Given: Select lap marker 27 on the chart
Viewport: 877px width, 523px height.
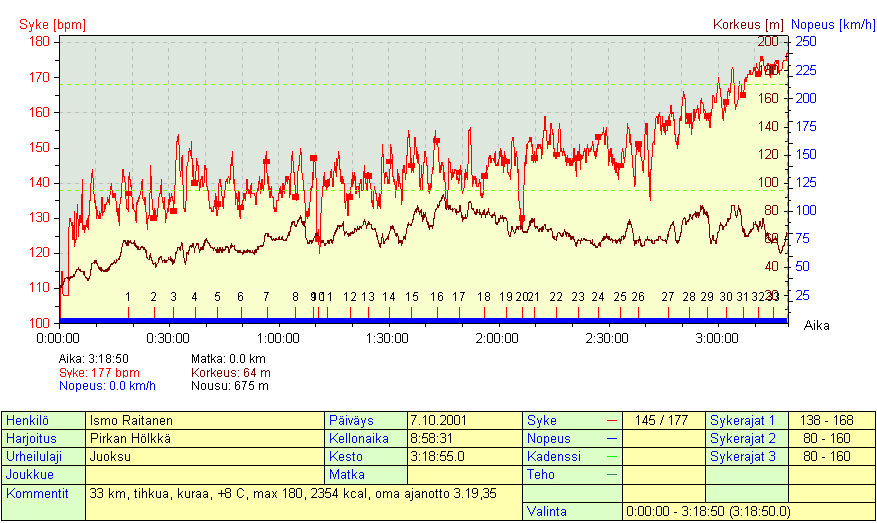Looking at the screenshot, I should coord(668,297).
